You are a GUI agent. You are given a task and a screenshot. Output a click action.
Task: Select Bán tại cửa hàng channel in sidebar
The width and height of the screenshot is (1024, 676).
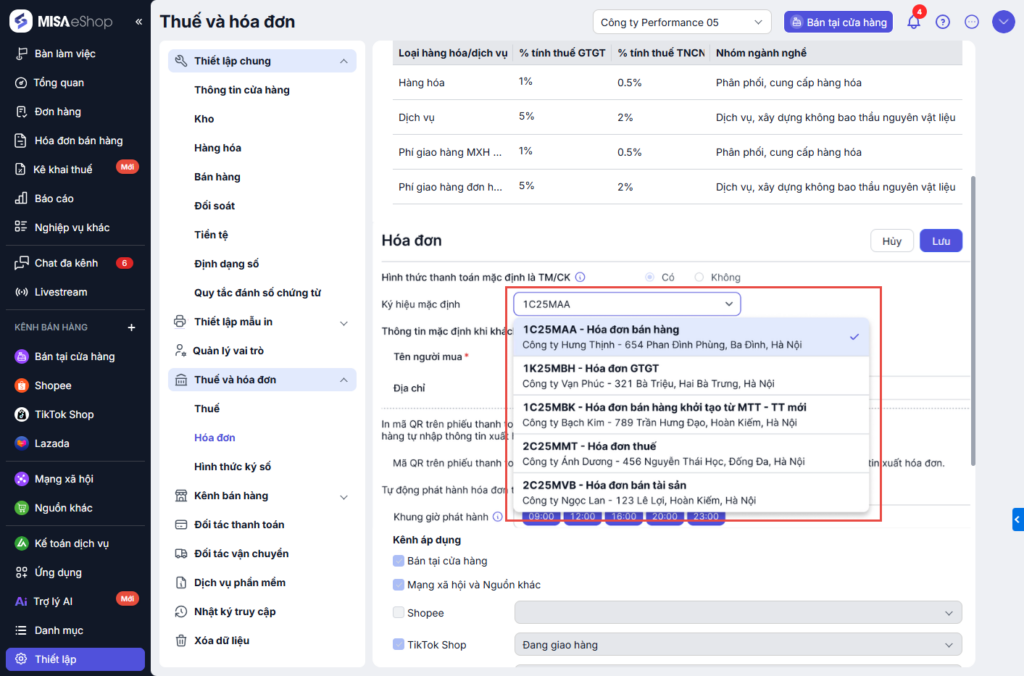pos(75,357)
